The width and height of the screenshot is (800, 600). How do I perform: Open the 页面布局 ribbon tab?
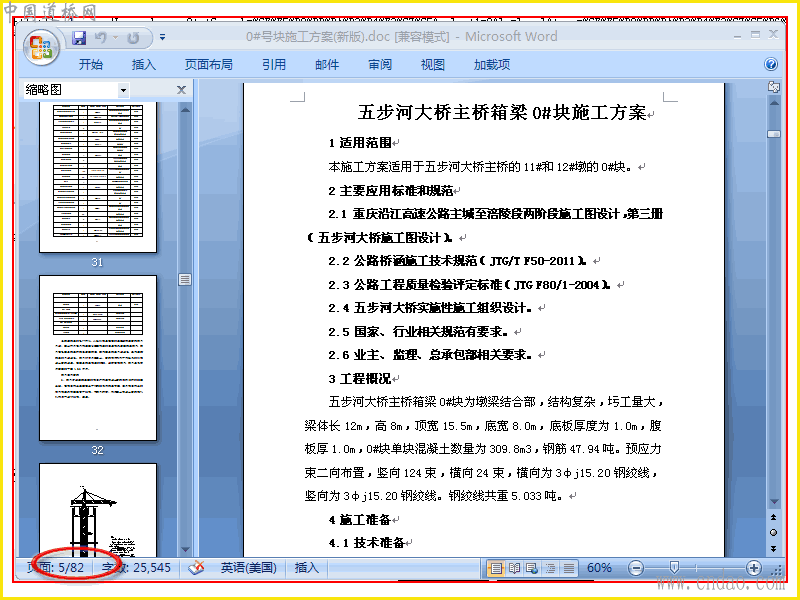[208, 65]
